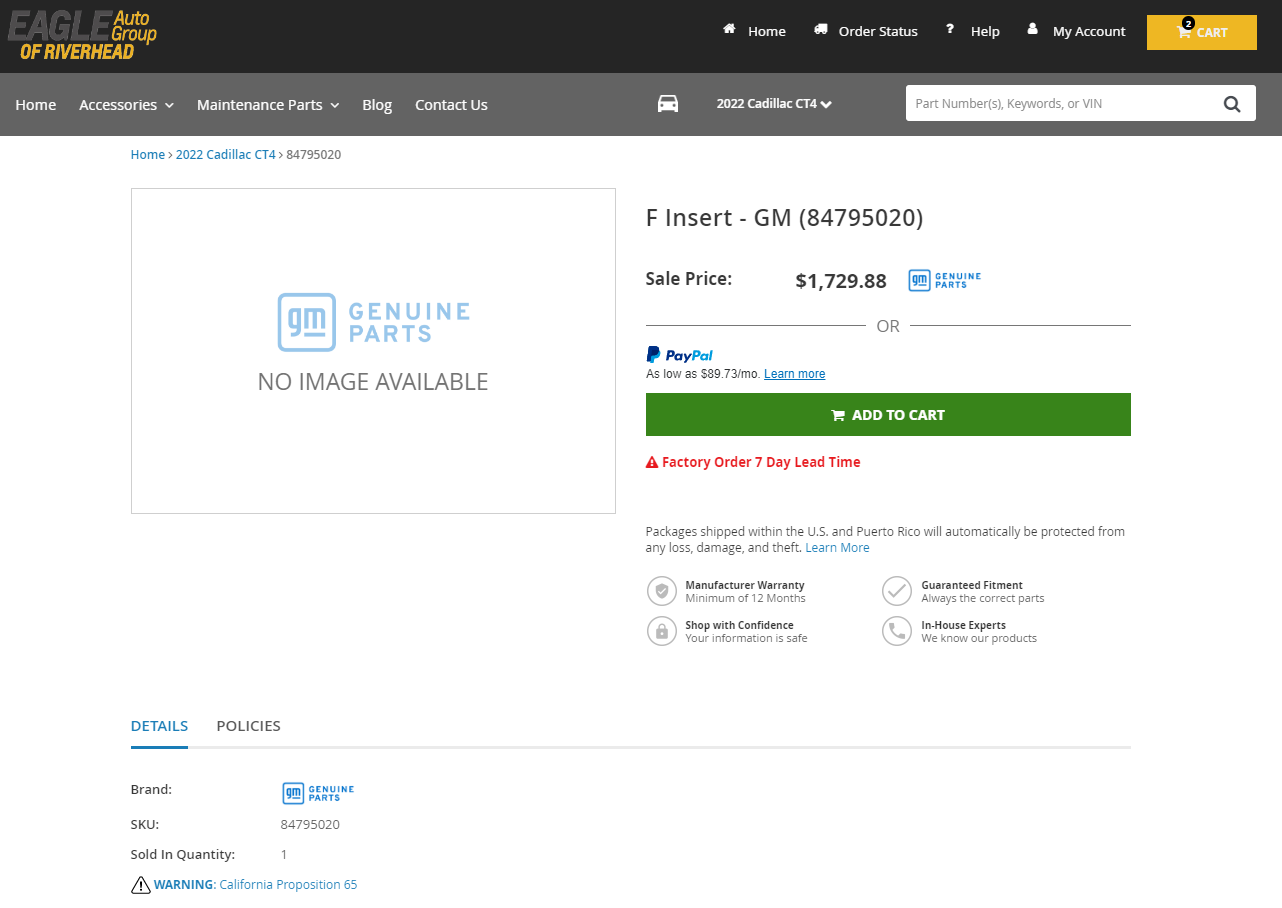The height and width of the screenshot is (908, 1282).
Task: Click the search magnifier icon
Action: [1231, 104]
